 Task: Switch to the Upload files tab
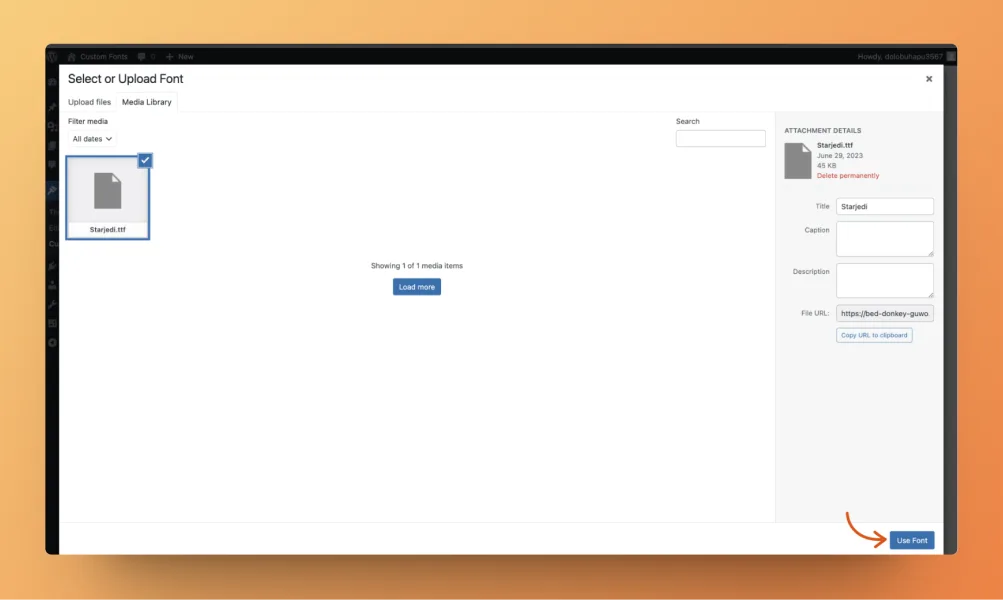pyautogui.click(x=90, y=102)
